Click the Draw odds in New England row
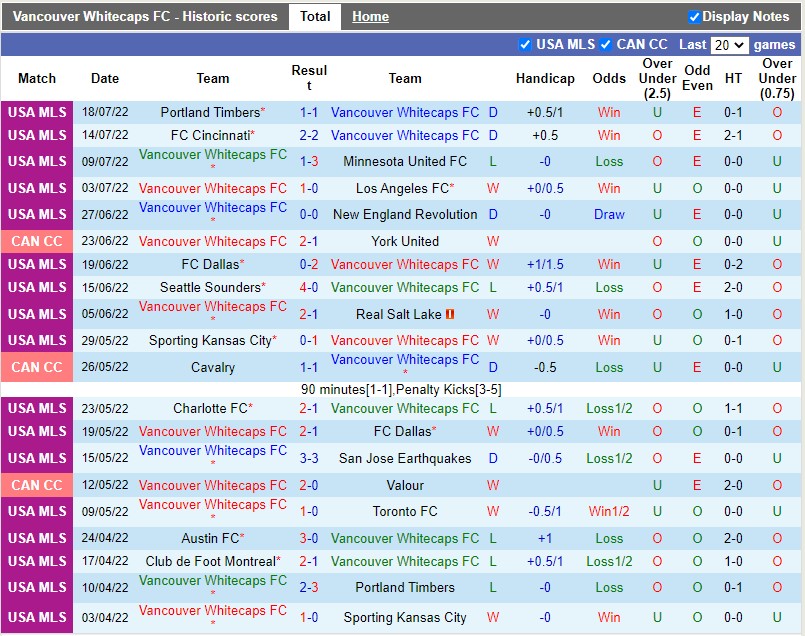 (x=609, y=215)
